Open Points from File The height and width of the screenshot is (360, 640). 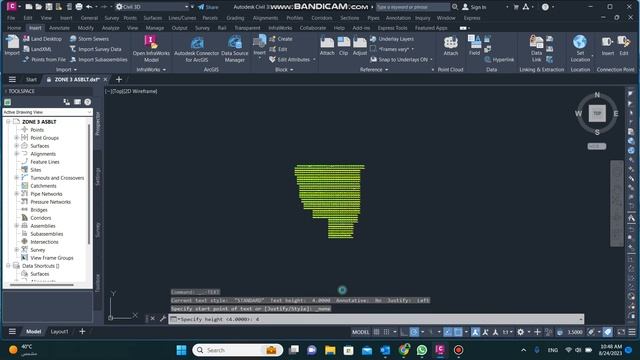44,60
